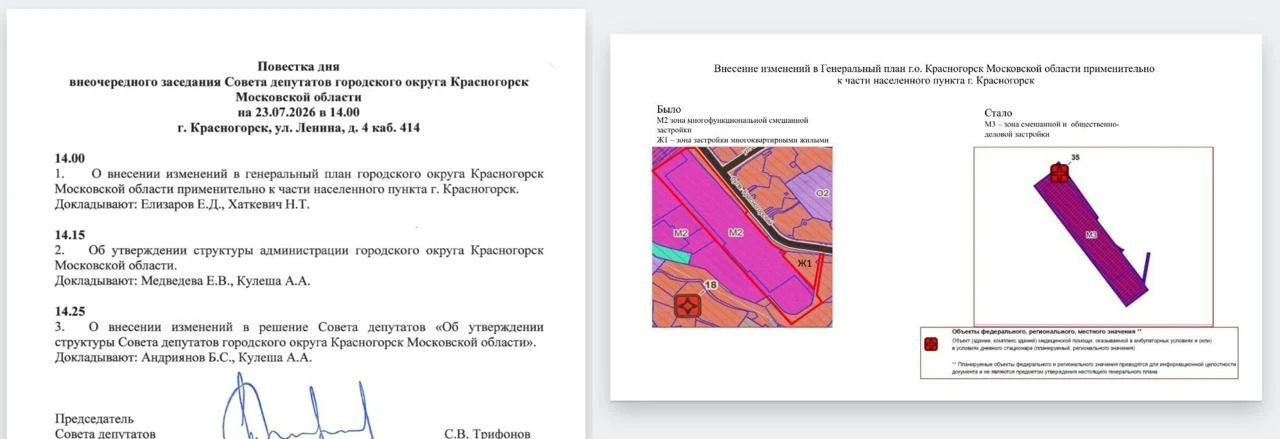The image size is (1280, 439).
Task: Click the 'Было' map caption
Action: tap(668, 108)
